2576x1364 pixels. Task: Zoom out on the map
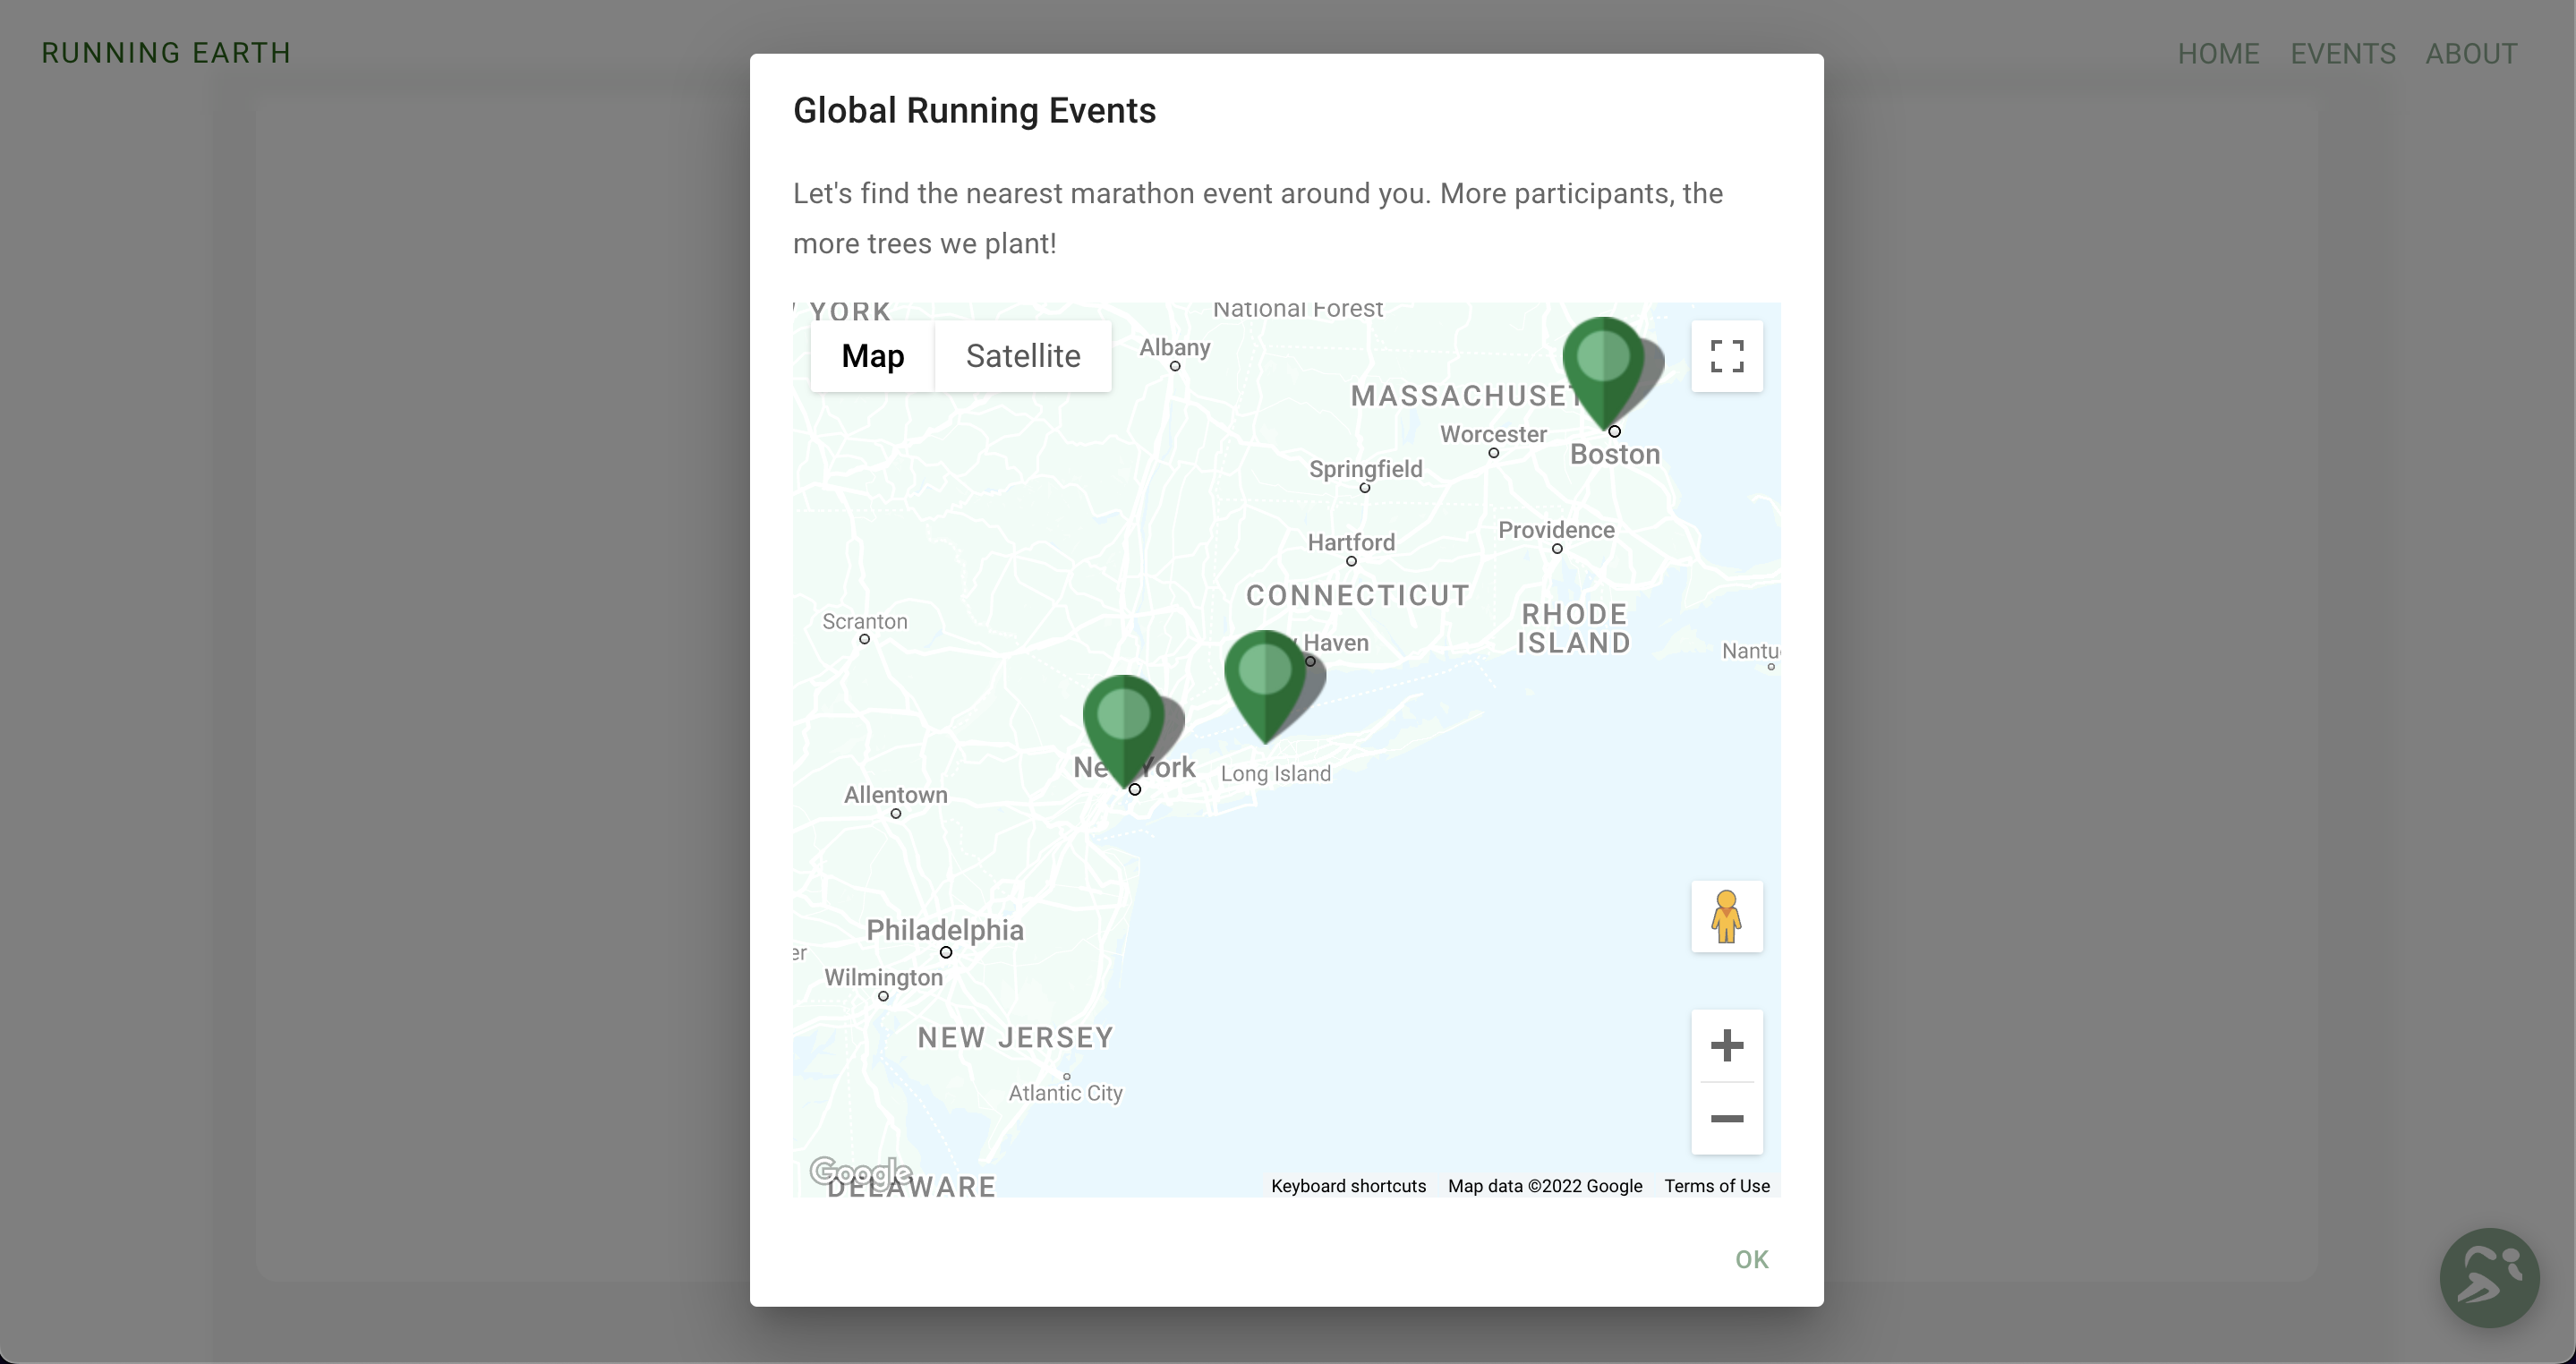pyautogui.click(x=1726, y=1118)
